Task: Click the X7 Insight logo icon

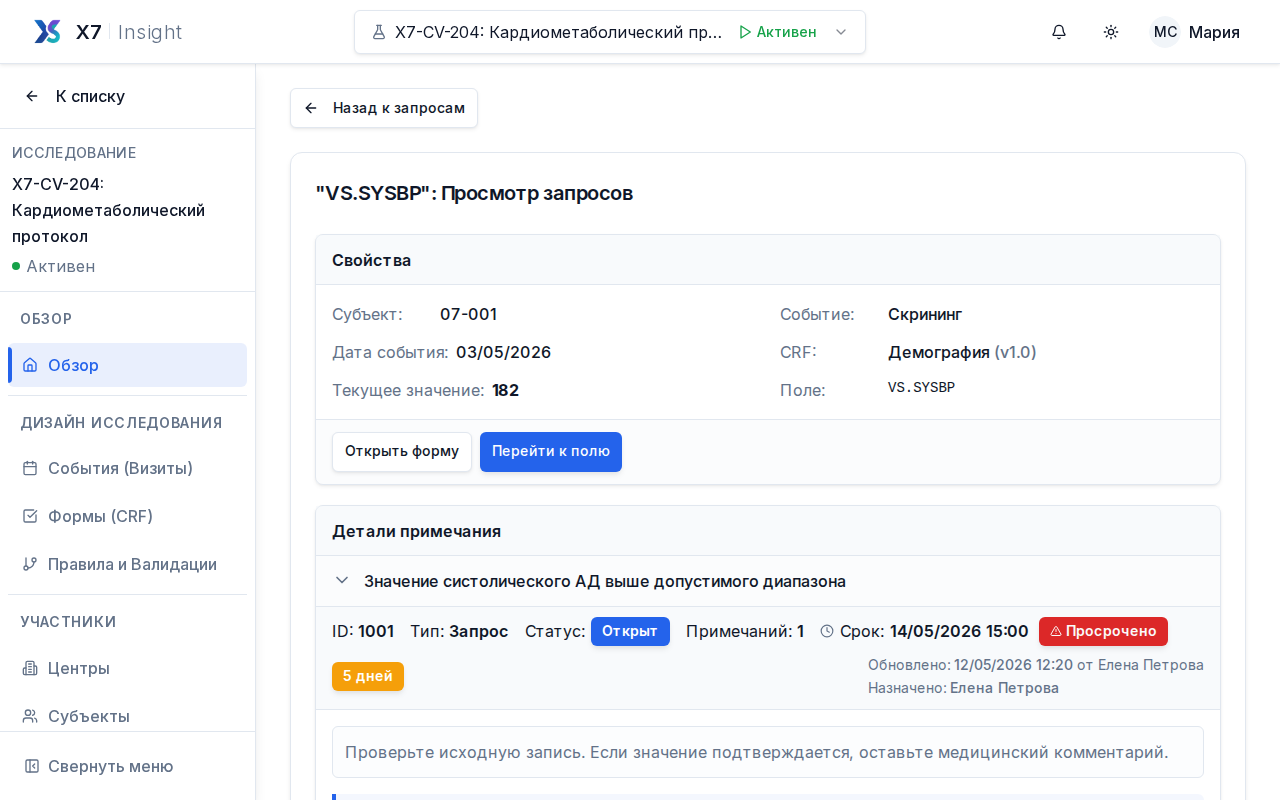Action: pyautogui.click(x=47, y=32)
